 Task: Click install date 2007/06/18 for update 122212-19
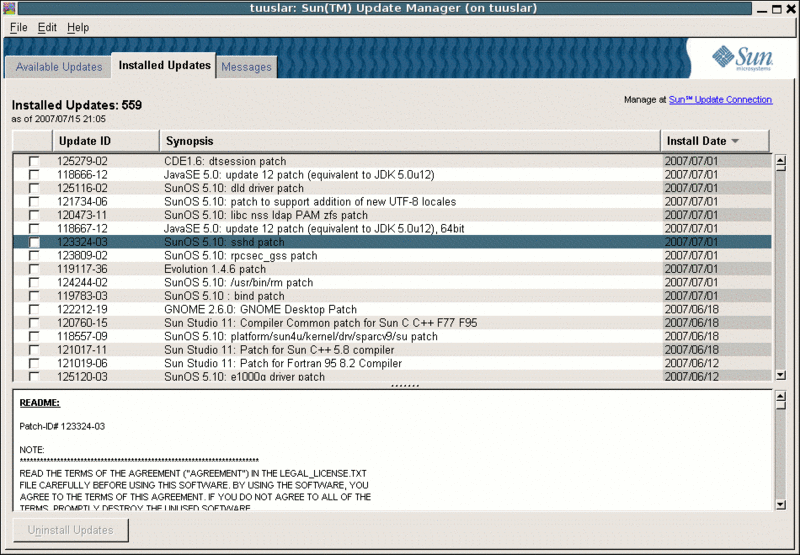[691, 309]
